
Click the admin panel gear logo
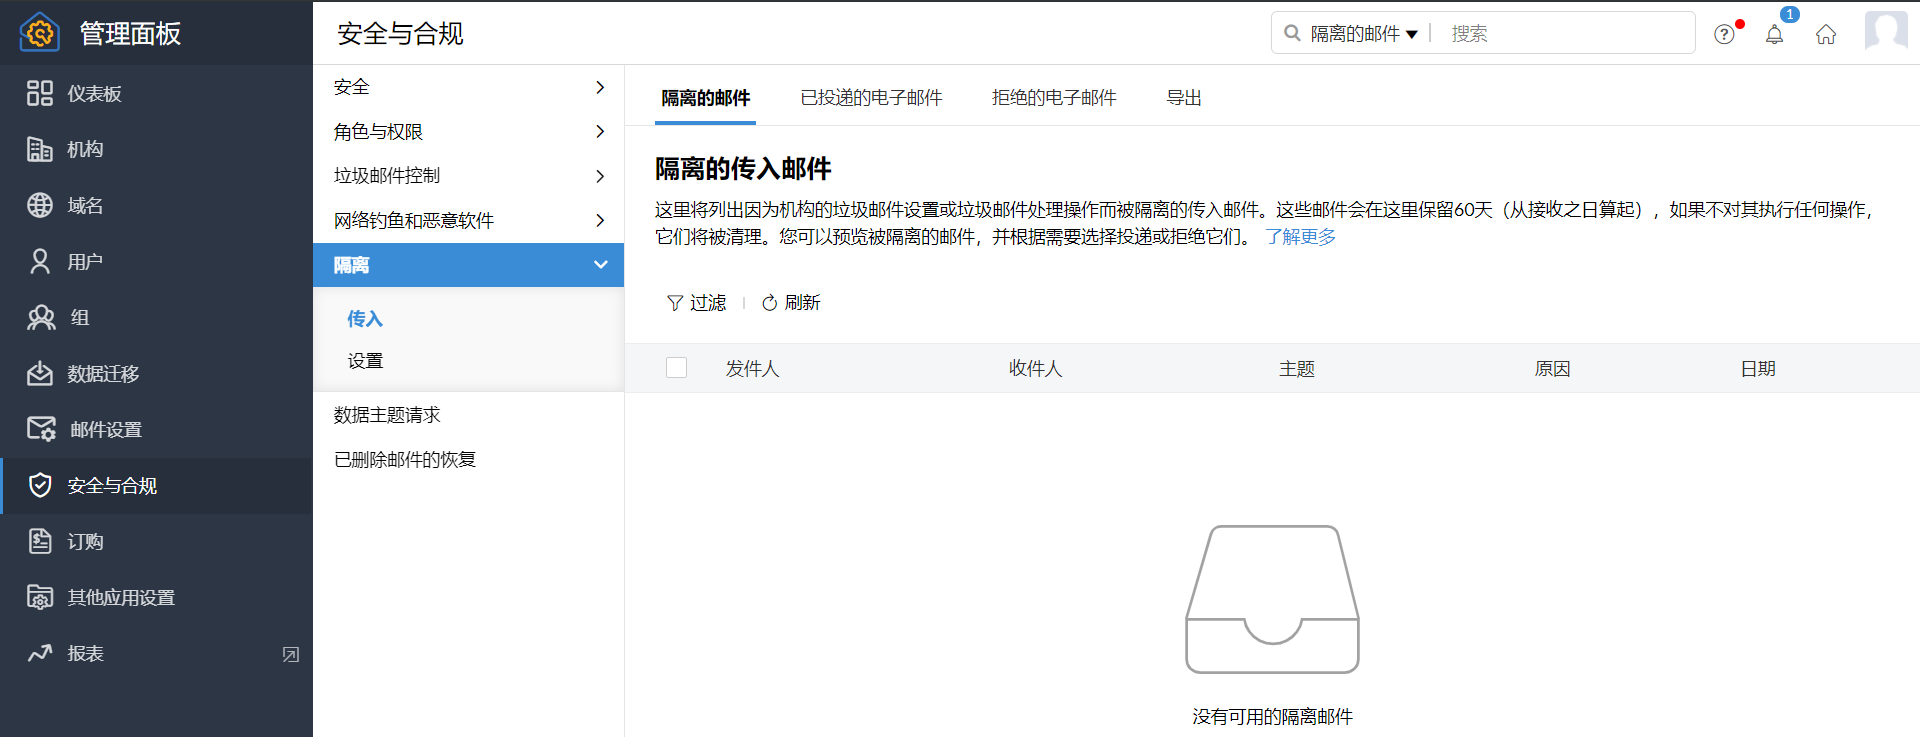(40, 32)
